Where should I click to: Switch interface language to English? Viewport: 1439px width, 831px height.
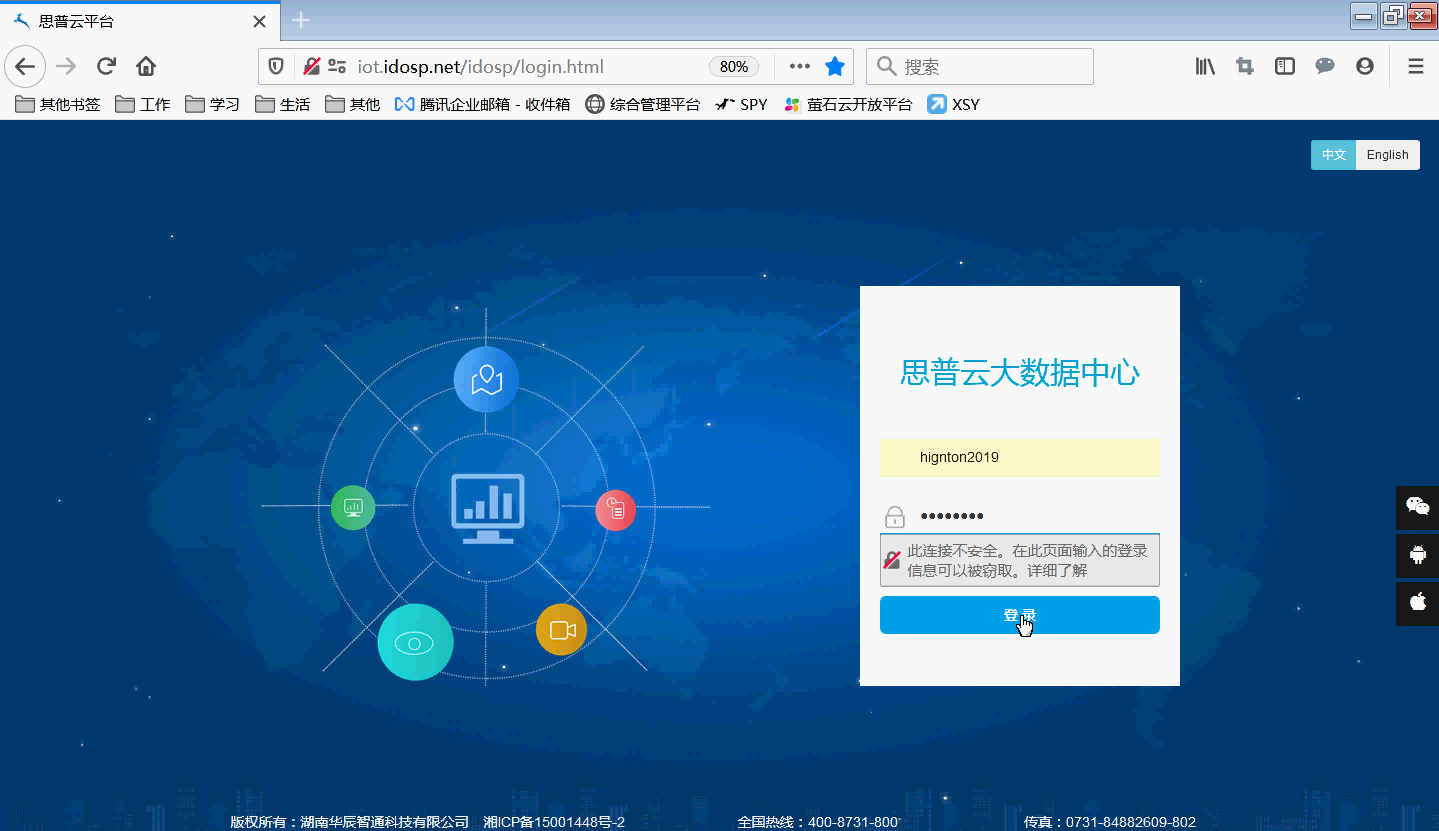[x=1387, y=154]
